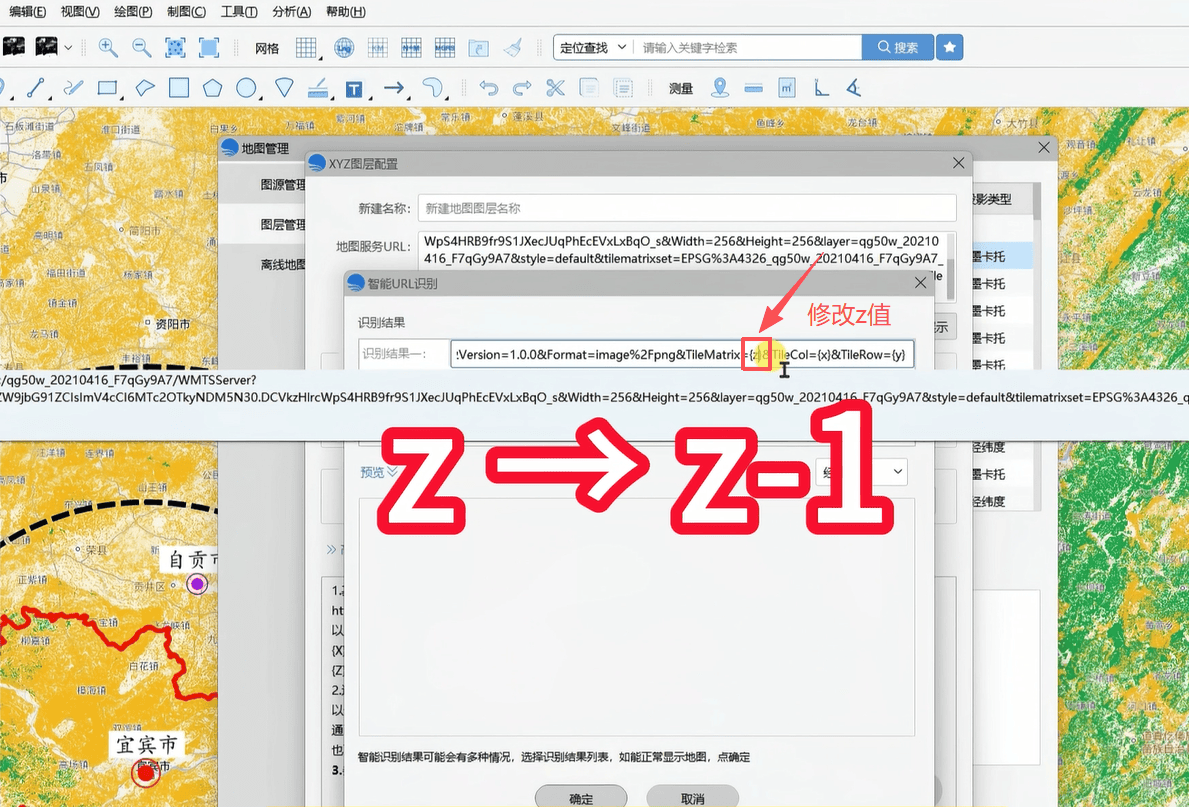The width and height of the screenshot is (1189, 807).
Task: Click the star favorites button
Action: click(x=949, y=47)
